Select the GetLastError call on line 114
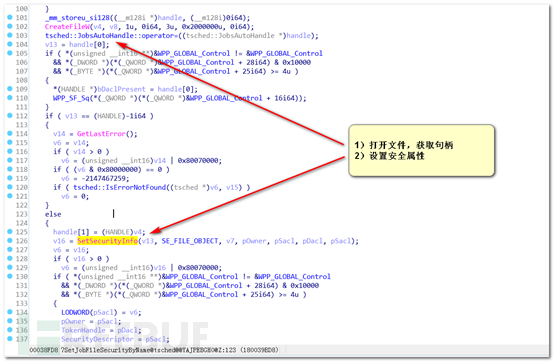Viewport: 554px width, 362px height. [101, 134]
